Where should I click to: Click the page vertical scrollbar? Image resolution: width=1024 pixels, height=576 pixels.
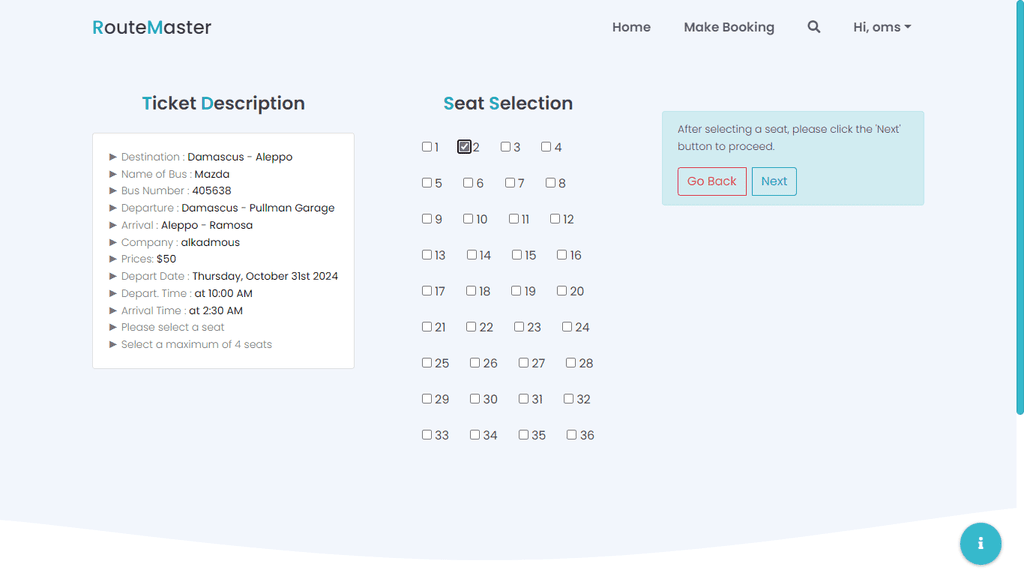tap(1020, 209)
